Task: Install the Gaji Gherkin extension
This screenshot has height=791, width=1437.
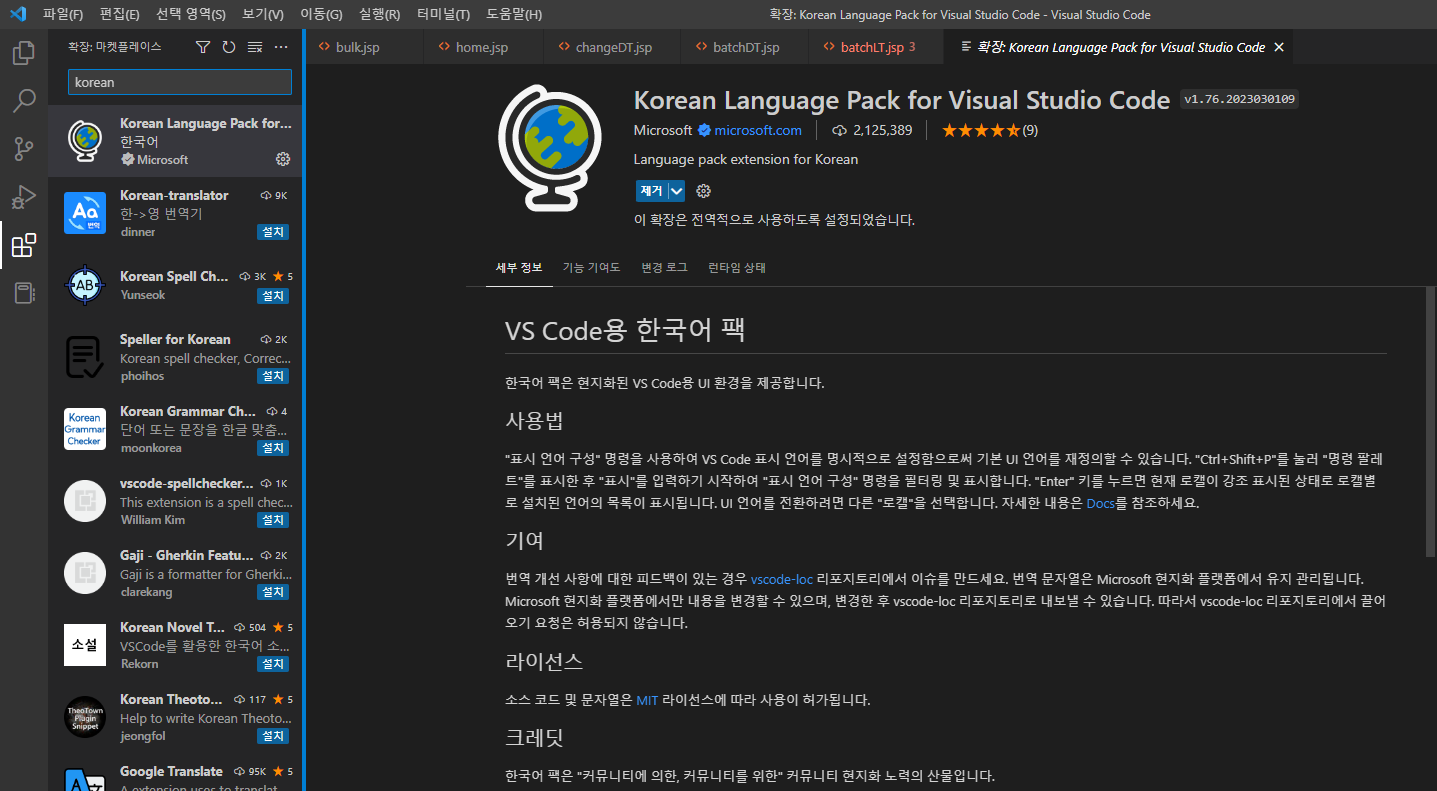Action: click(x=273, y=592)
